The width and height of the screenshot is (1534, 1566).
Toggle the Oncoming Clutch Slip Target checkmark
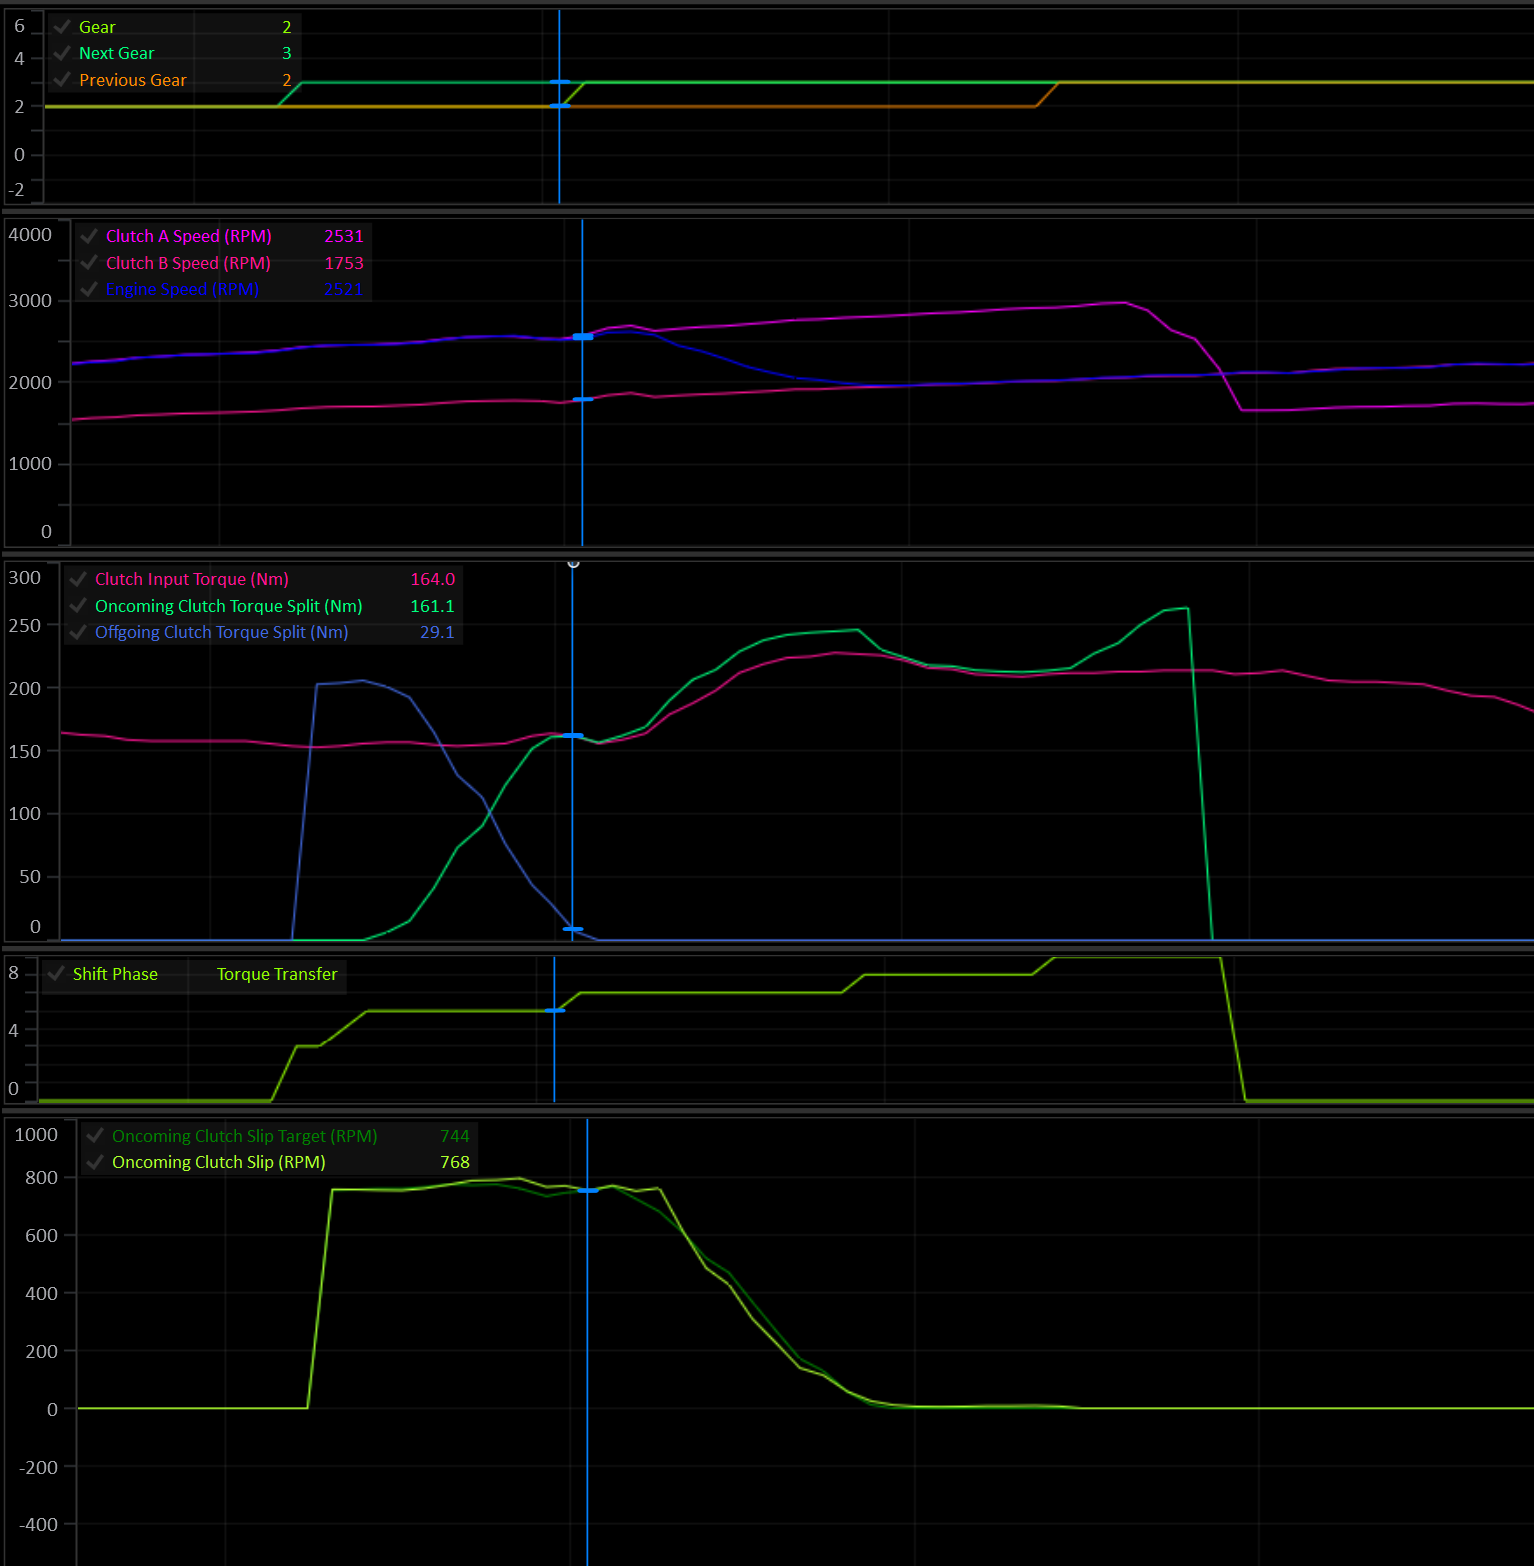coord(95,1136)
